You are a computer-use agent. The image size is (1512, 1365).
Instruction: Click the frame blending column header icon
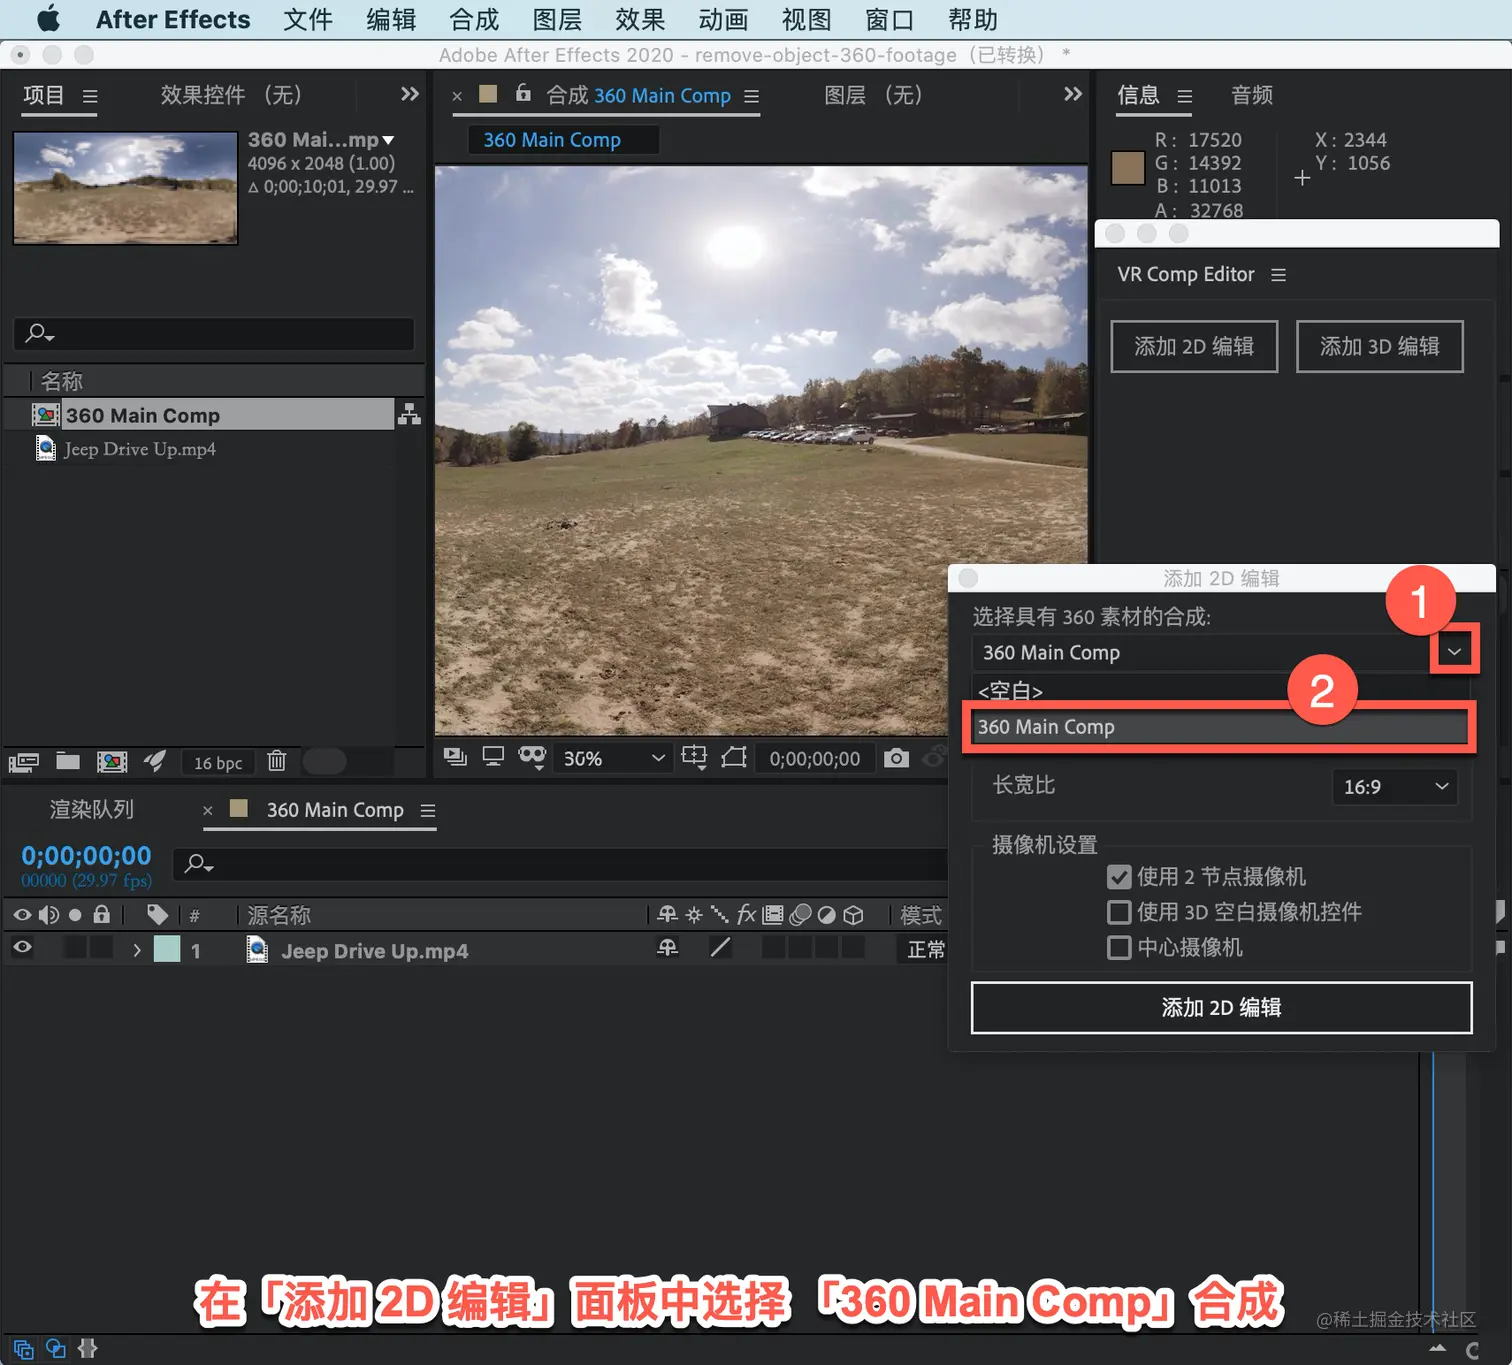(773, 914)
